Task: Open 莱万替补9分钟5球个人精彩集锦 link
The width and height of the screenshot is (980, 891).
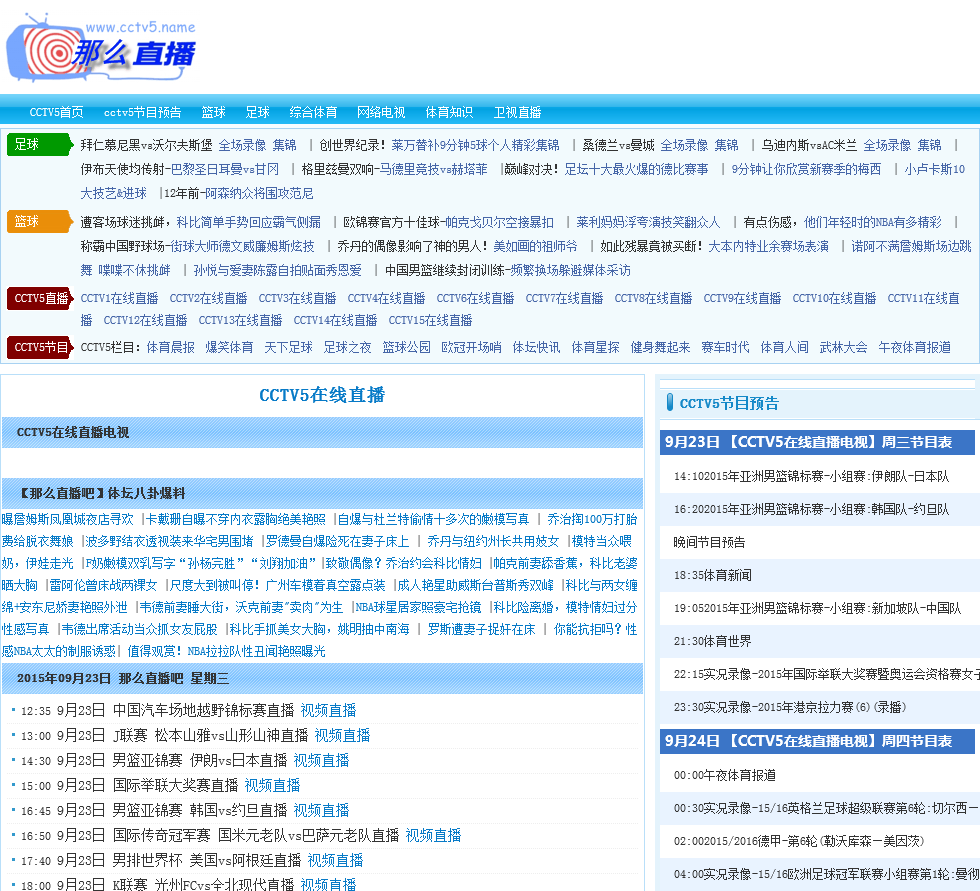Action: 476,146
